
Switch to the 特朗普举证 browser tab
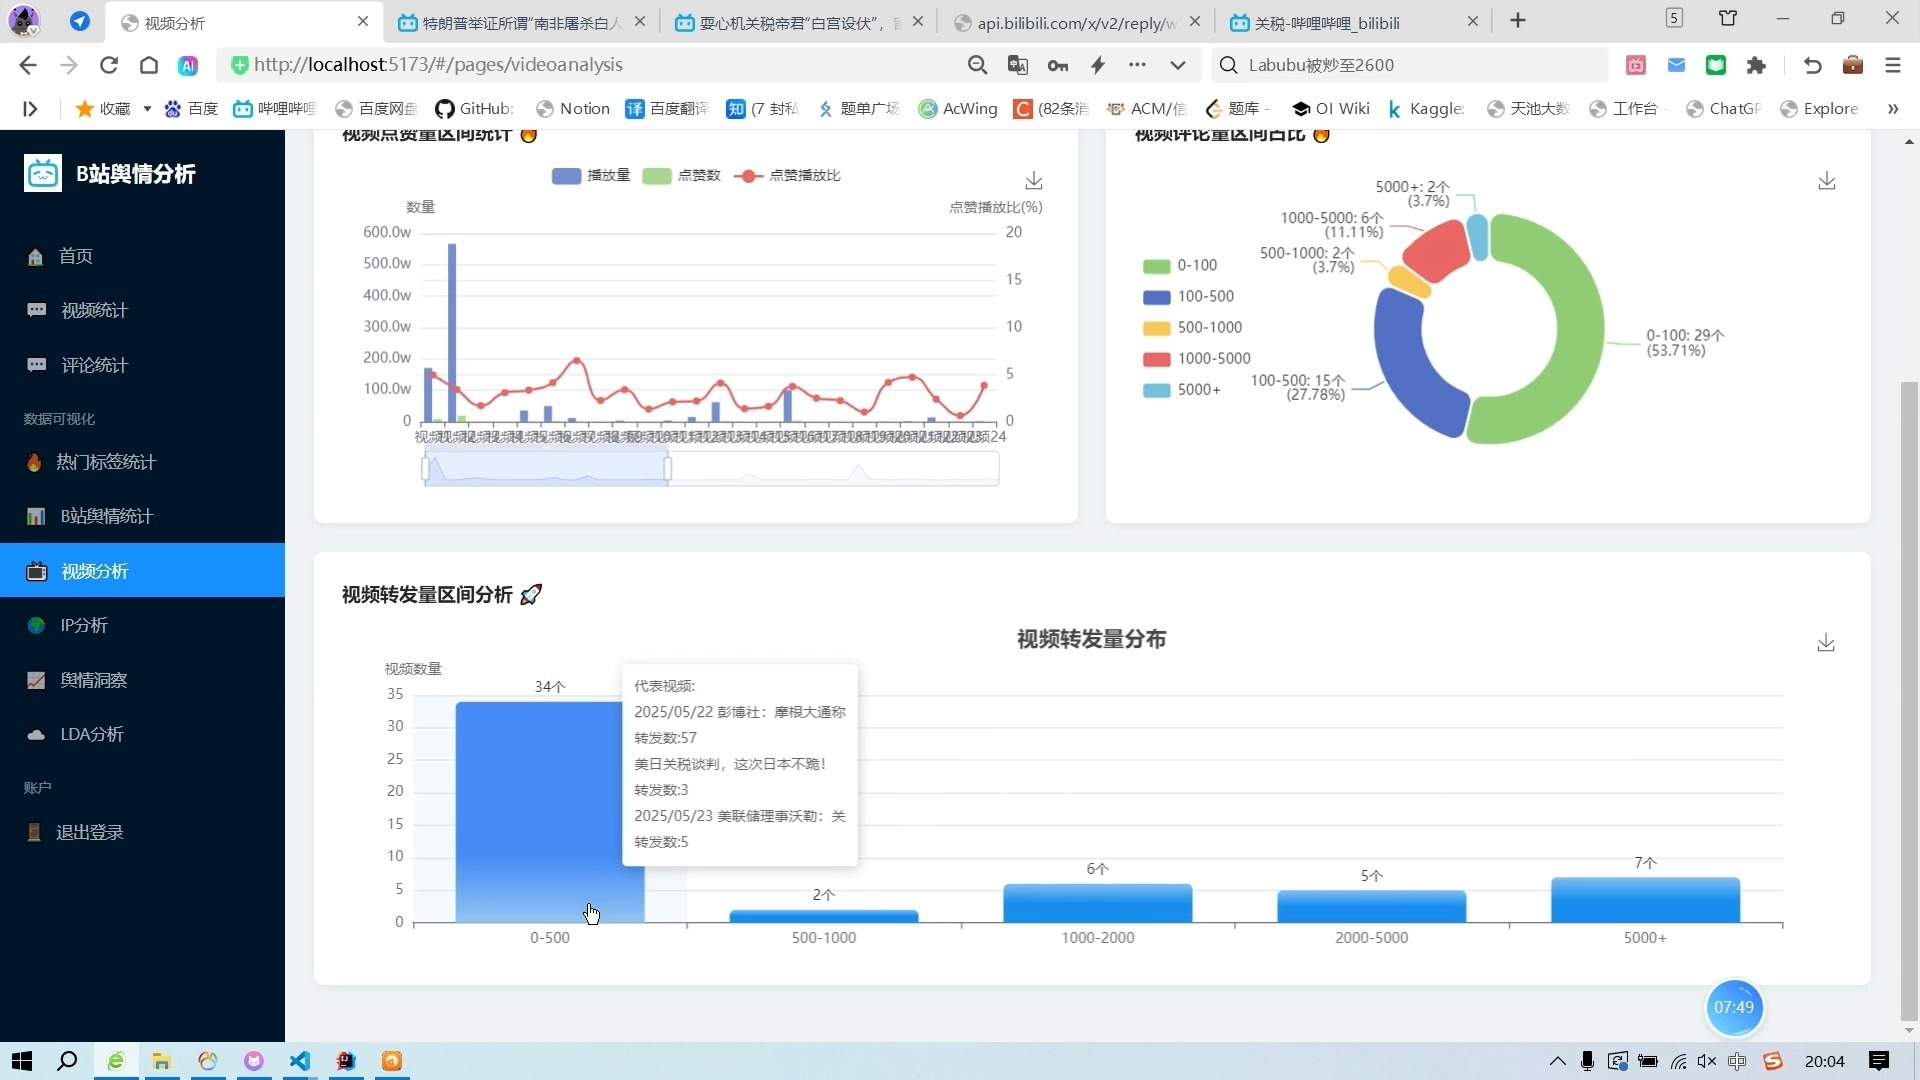[x=520, y=22]
